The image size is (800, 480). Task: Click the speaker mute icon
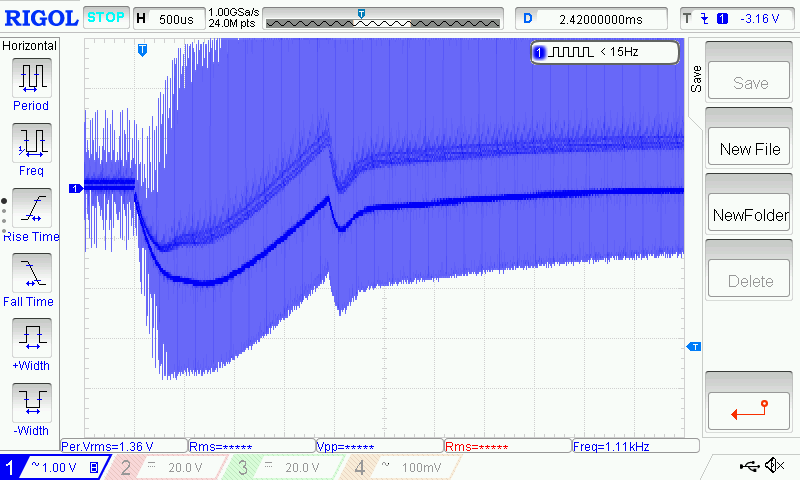pos(773,466)
